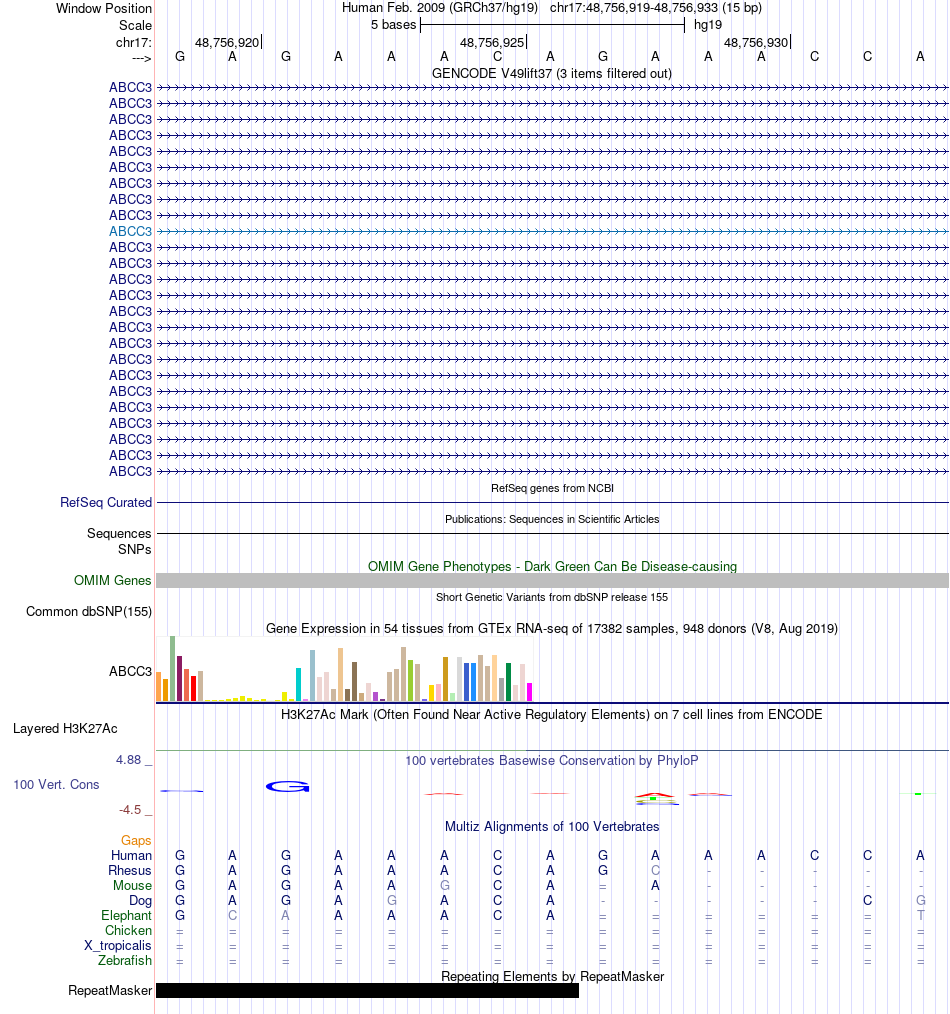
Task: Open the GENCODE V49lift37 track title
Action: [x=552, y=74]
